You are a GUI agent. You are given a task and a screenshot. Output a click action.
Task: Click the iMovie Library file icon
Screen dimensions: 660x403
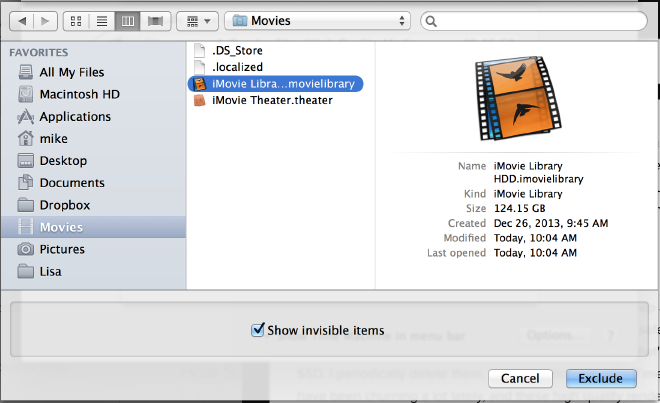(200, 84)
